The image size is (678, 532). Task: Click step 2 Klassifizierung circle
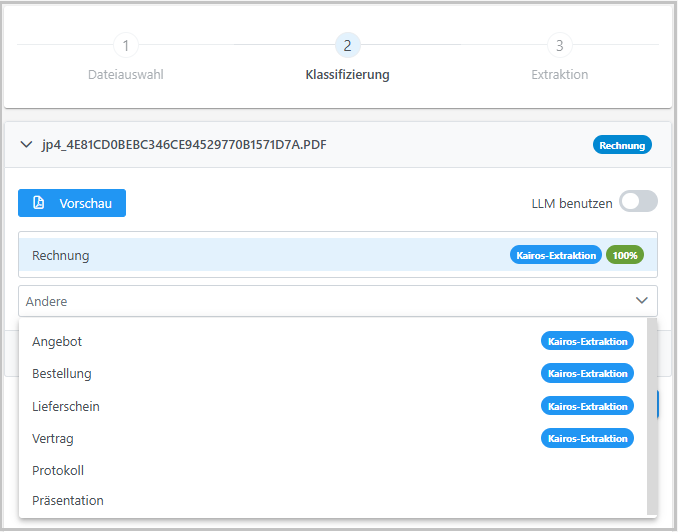tap(347, 46)
